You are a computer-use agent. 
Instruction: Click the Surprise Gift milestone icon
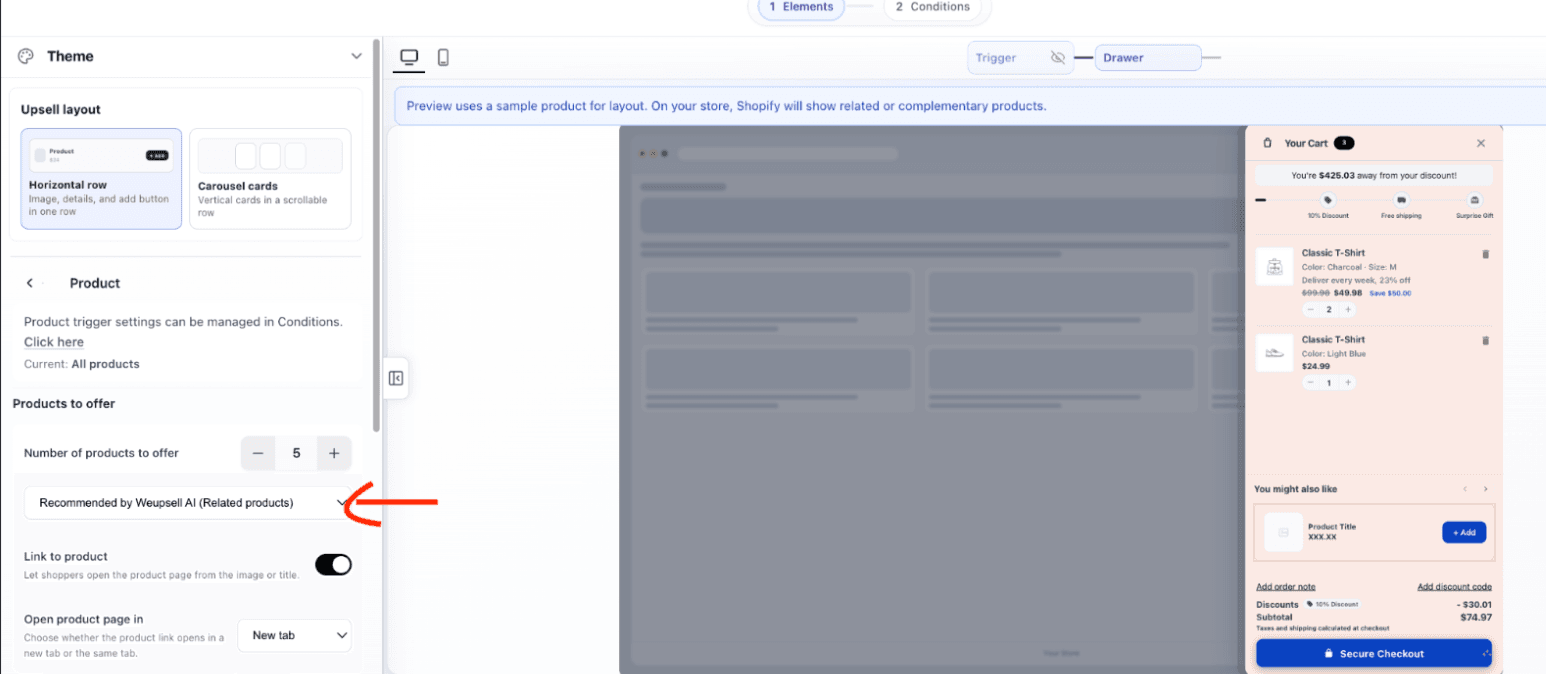click(x=1474, y=200)
